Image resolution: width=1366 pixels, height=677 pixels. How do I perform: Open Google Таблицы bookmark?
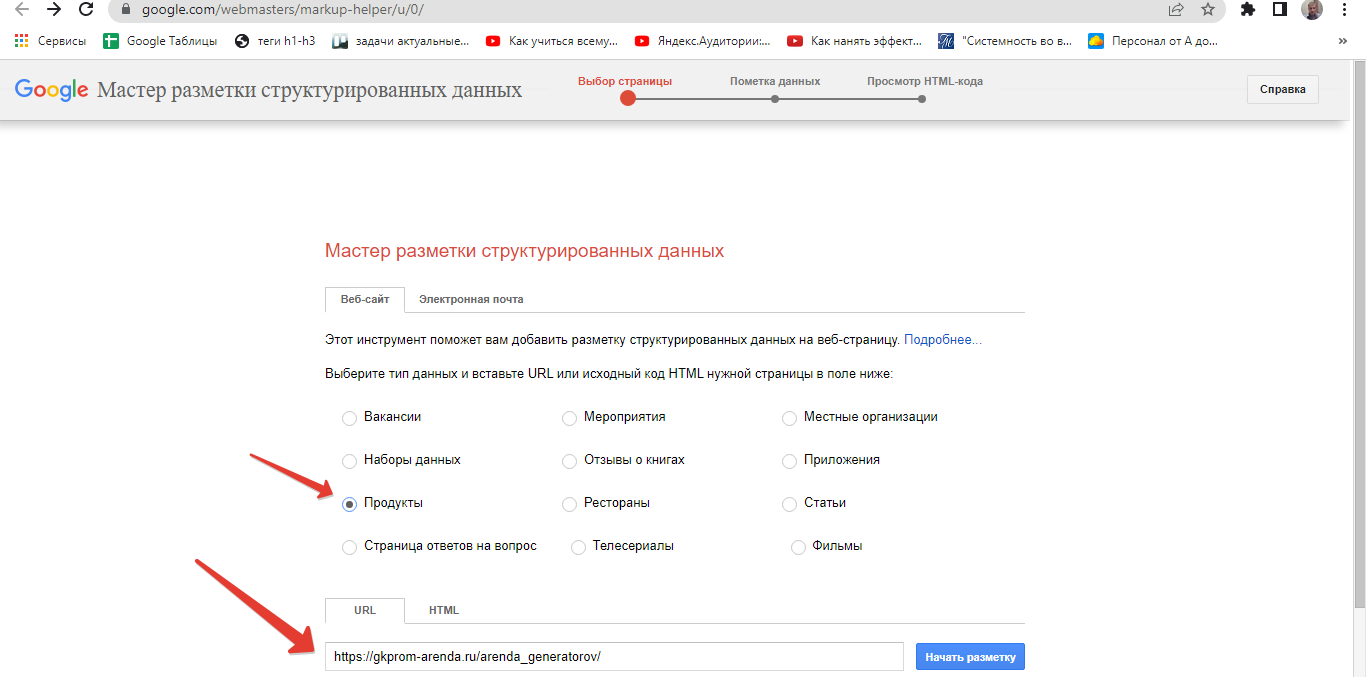click(x=160, y=41)
